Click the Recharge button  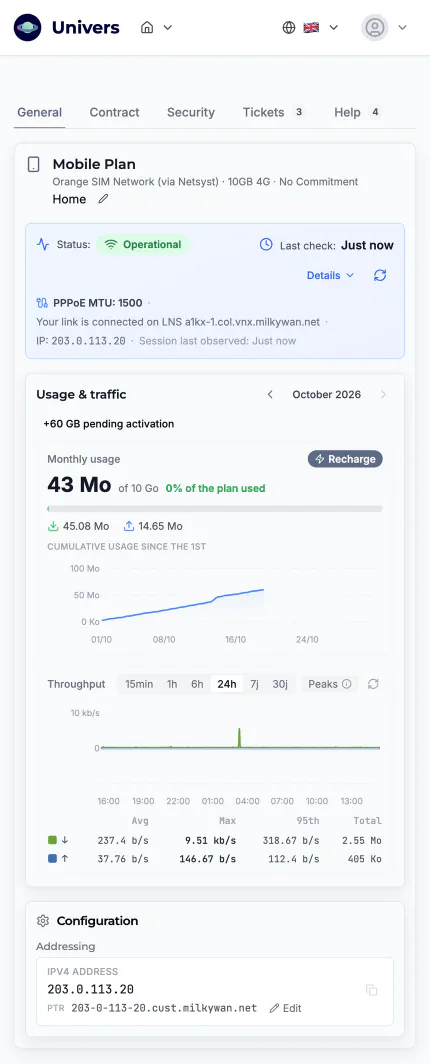coord(345,459)
